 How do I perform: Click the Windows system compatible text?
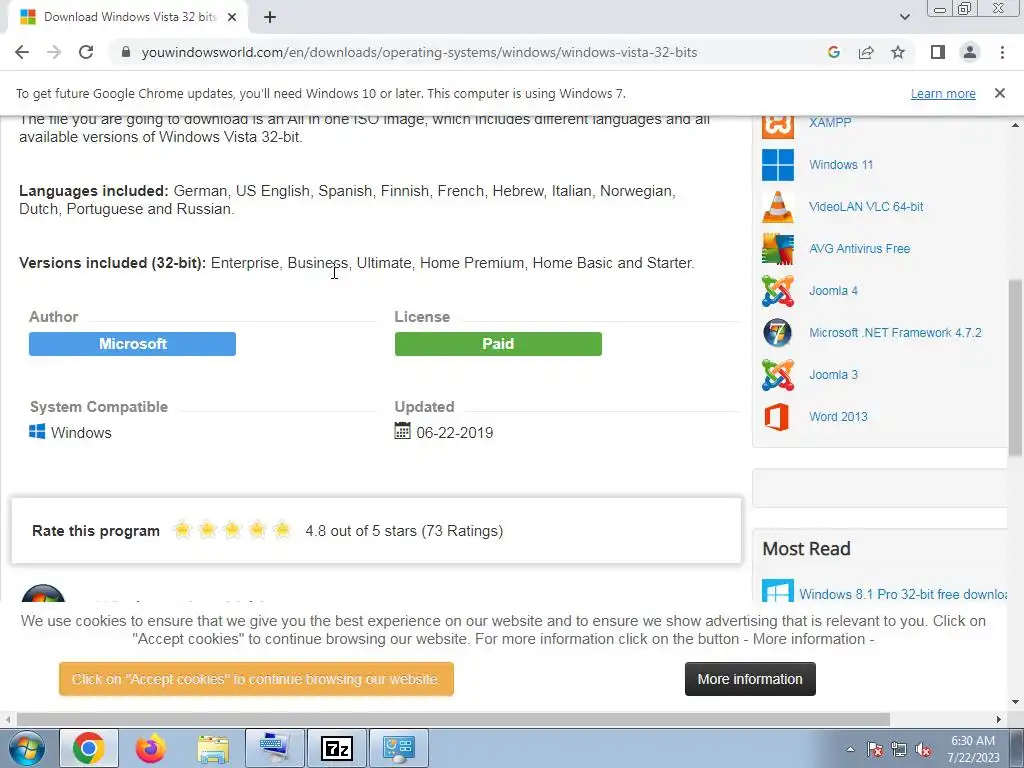coord(81,432)
